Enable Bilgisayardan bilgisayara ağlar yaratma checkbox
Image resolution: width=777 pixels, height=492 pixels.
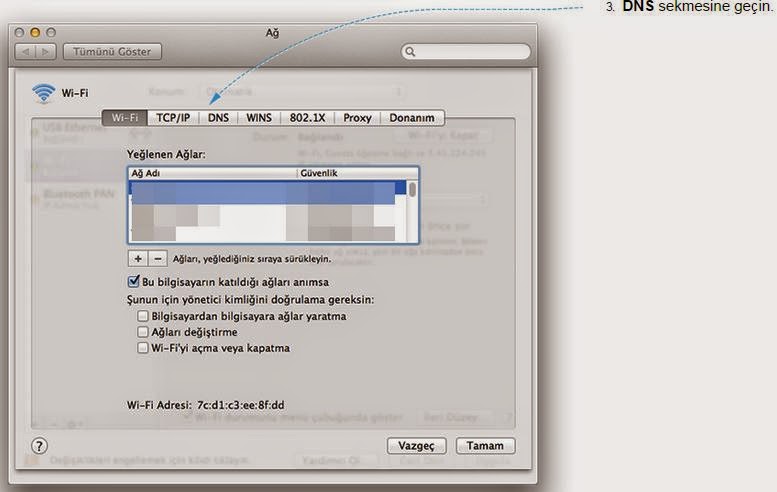coord(143,316)
